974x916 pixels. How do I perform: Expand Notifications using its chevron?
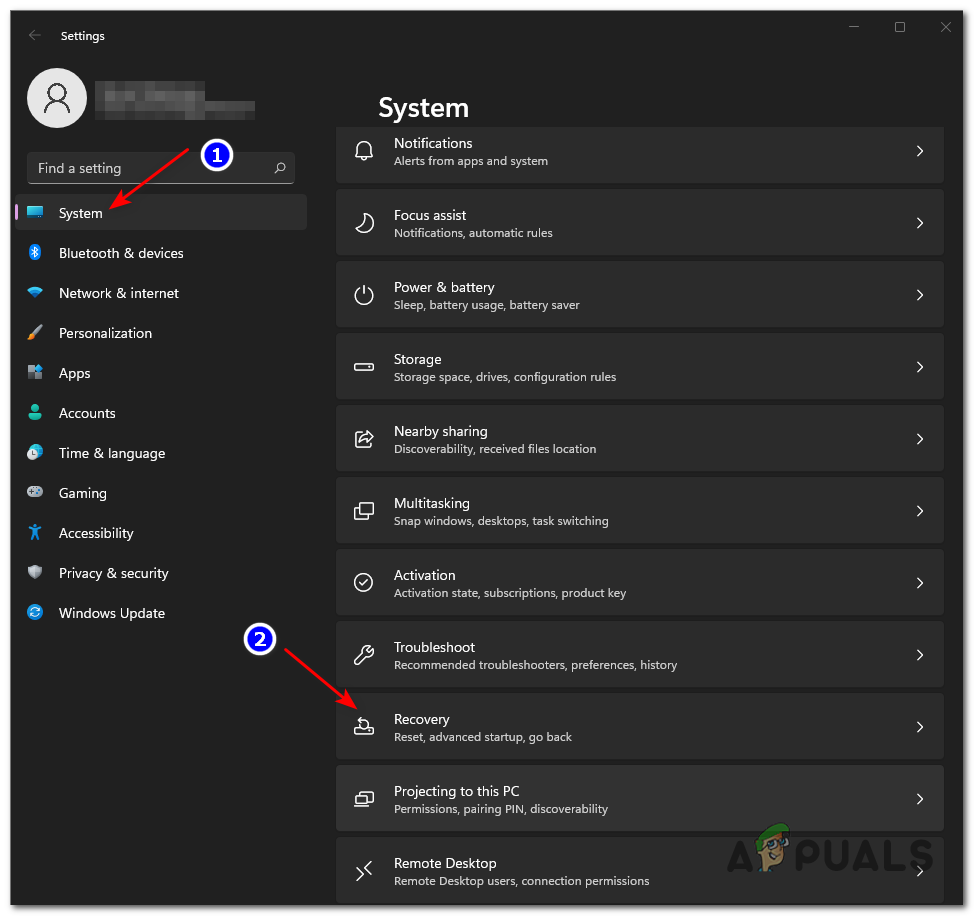[x=920, y=151]
